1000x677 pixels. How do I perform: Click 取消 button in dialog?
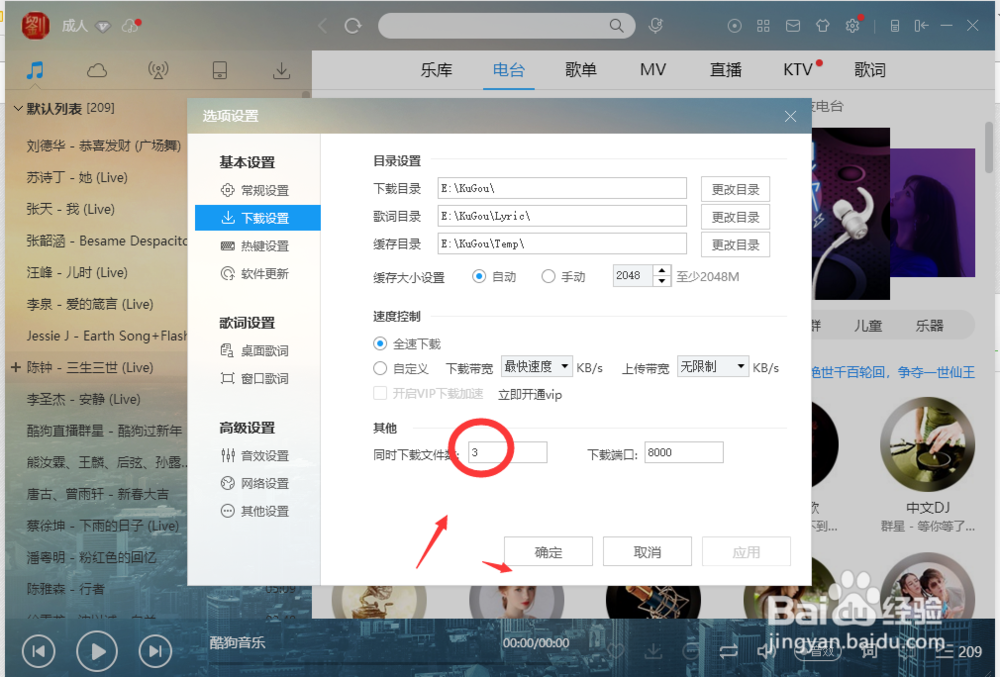tap(647, 551)
